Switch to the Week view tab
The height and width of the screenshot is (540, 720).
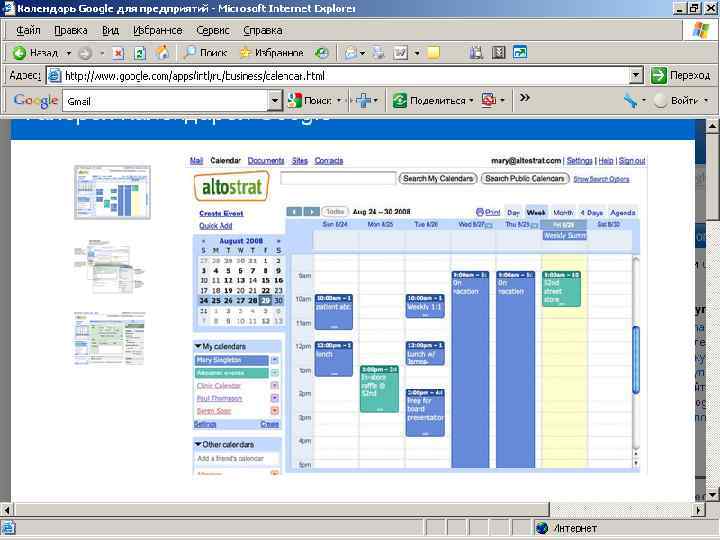[x=536, y=213]
